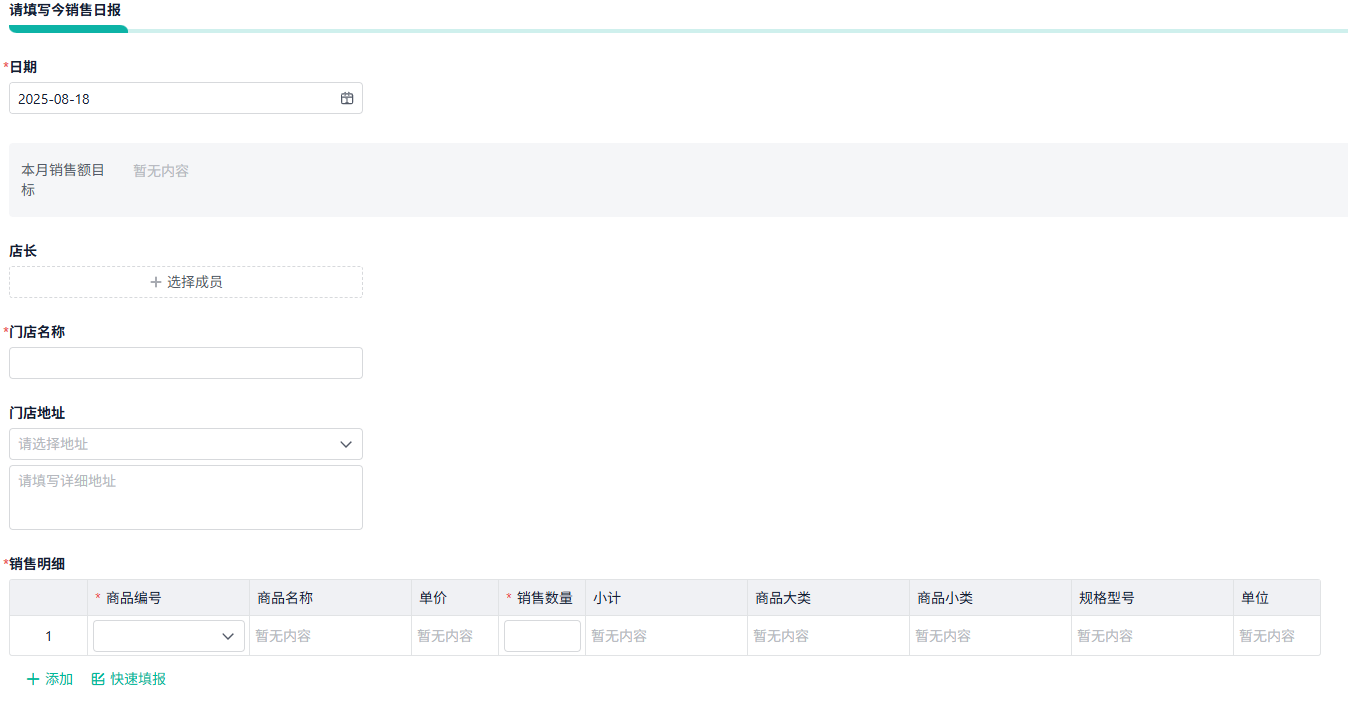Expand the 请选择地址 address dropdown

click(186, 443)
